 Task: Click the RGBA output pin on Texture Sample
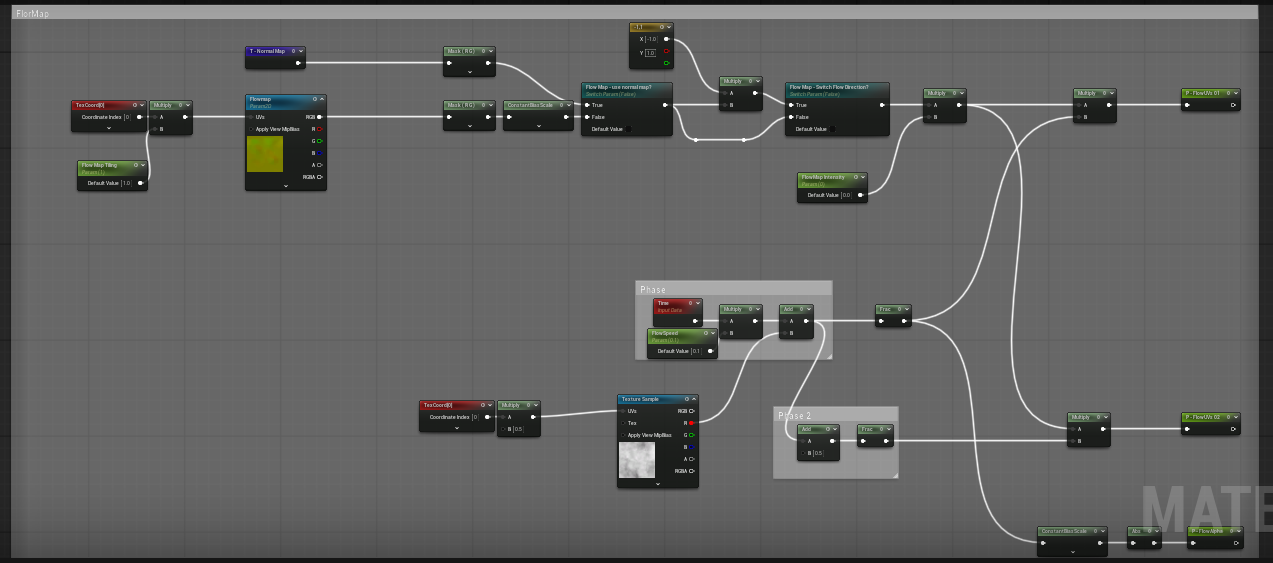click(692, 471)
